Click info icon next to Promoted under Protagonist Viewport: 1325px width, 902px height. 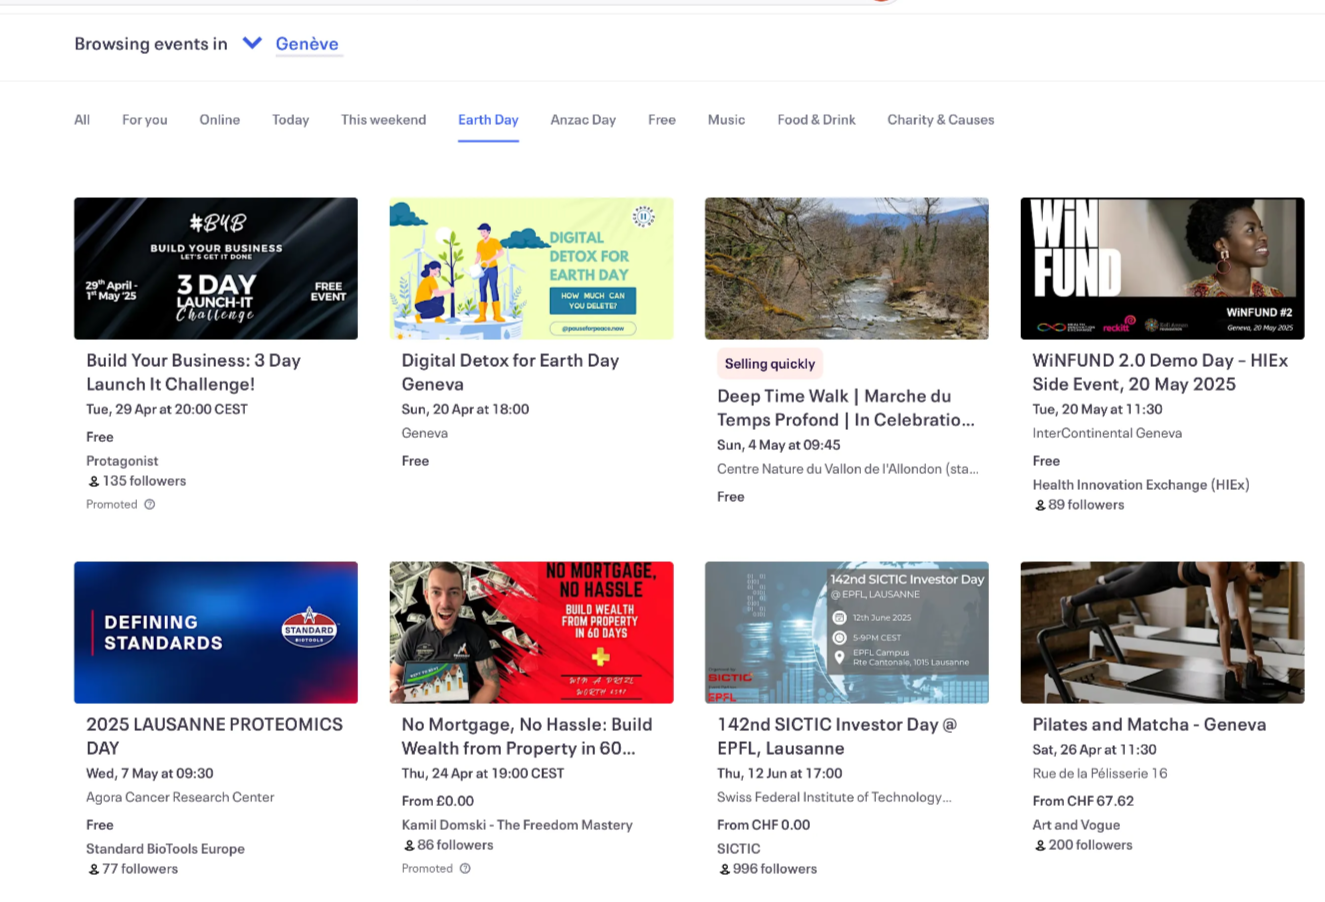tap(150, 505)
